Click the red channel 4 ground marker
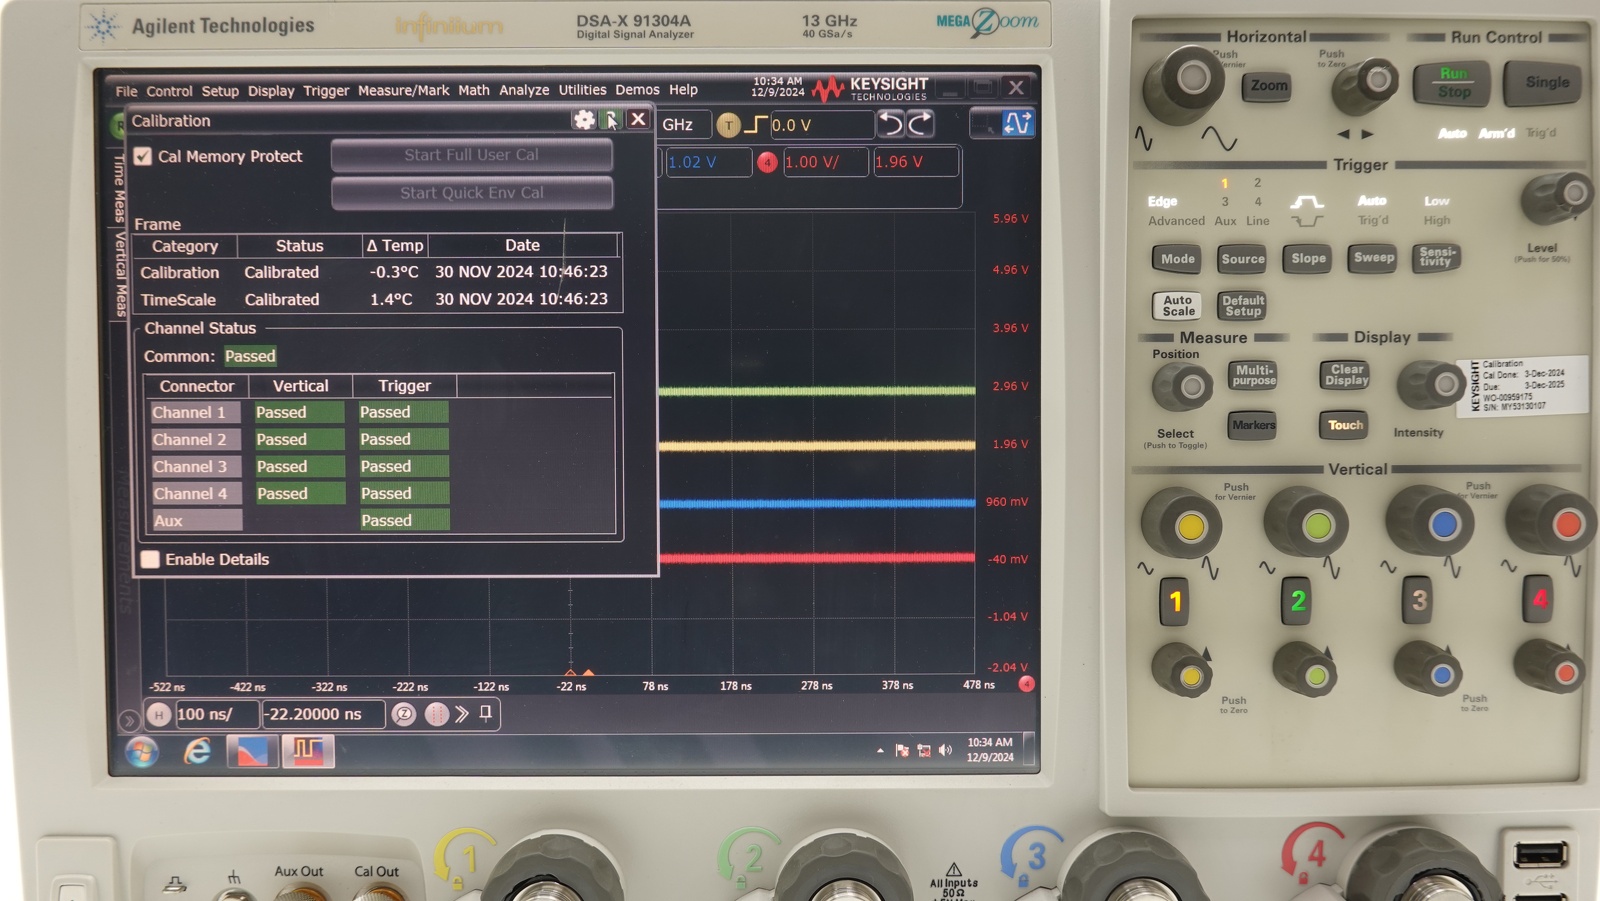Image resolution: width=1600 pixels, height=901 pixels. pyautogui.click(x=1026, y=684)
